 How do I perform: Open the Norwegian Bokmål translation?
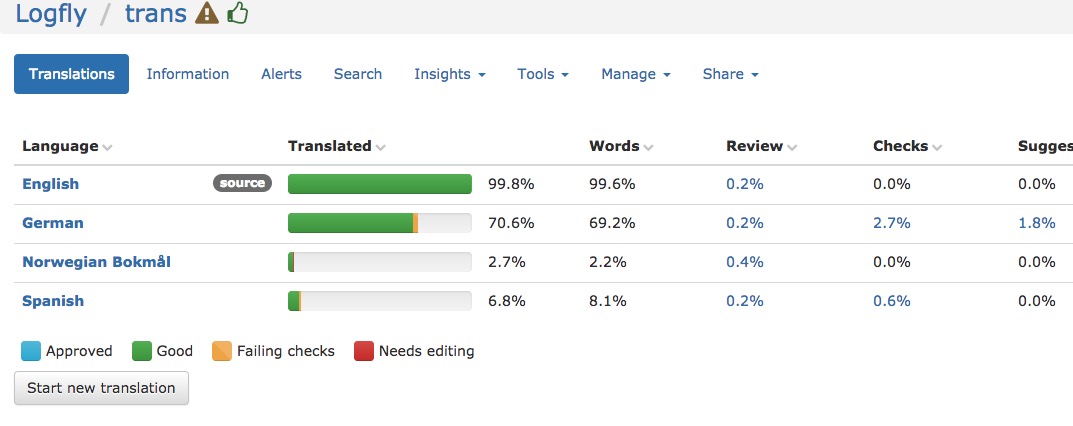pos(96,262)
